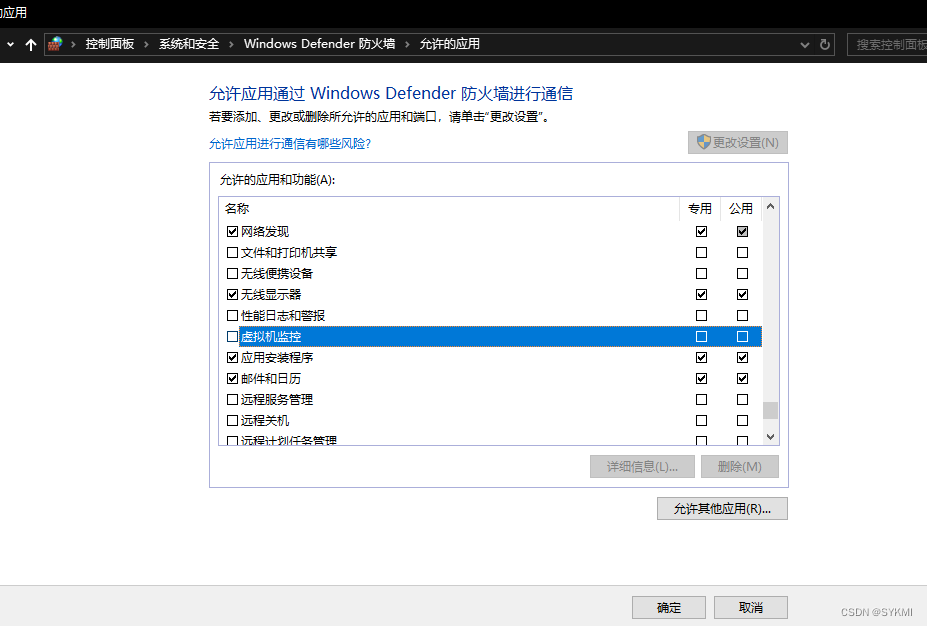
Task: Expand chevron after Windows Defender 防火墙 breadcrumb
Action: click(x=407, y=44)
